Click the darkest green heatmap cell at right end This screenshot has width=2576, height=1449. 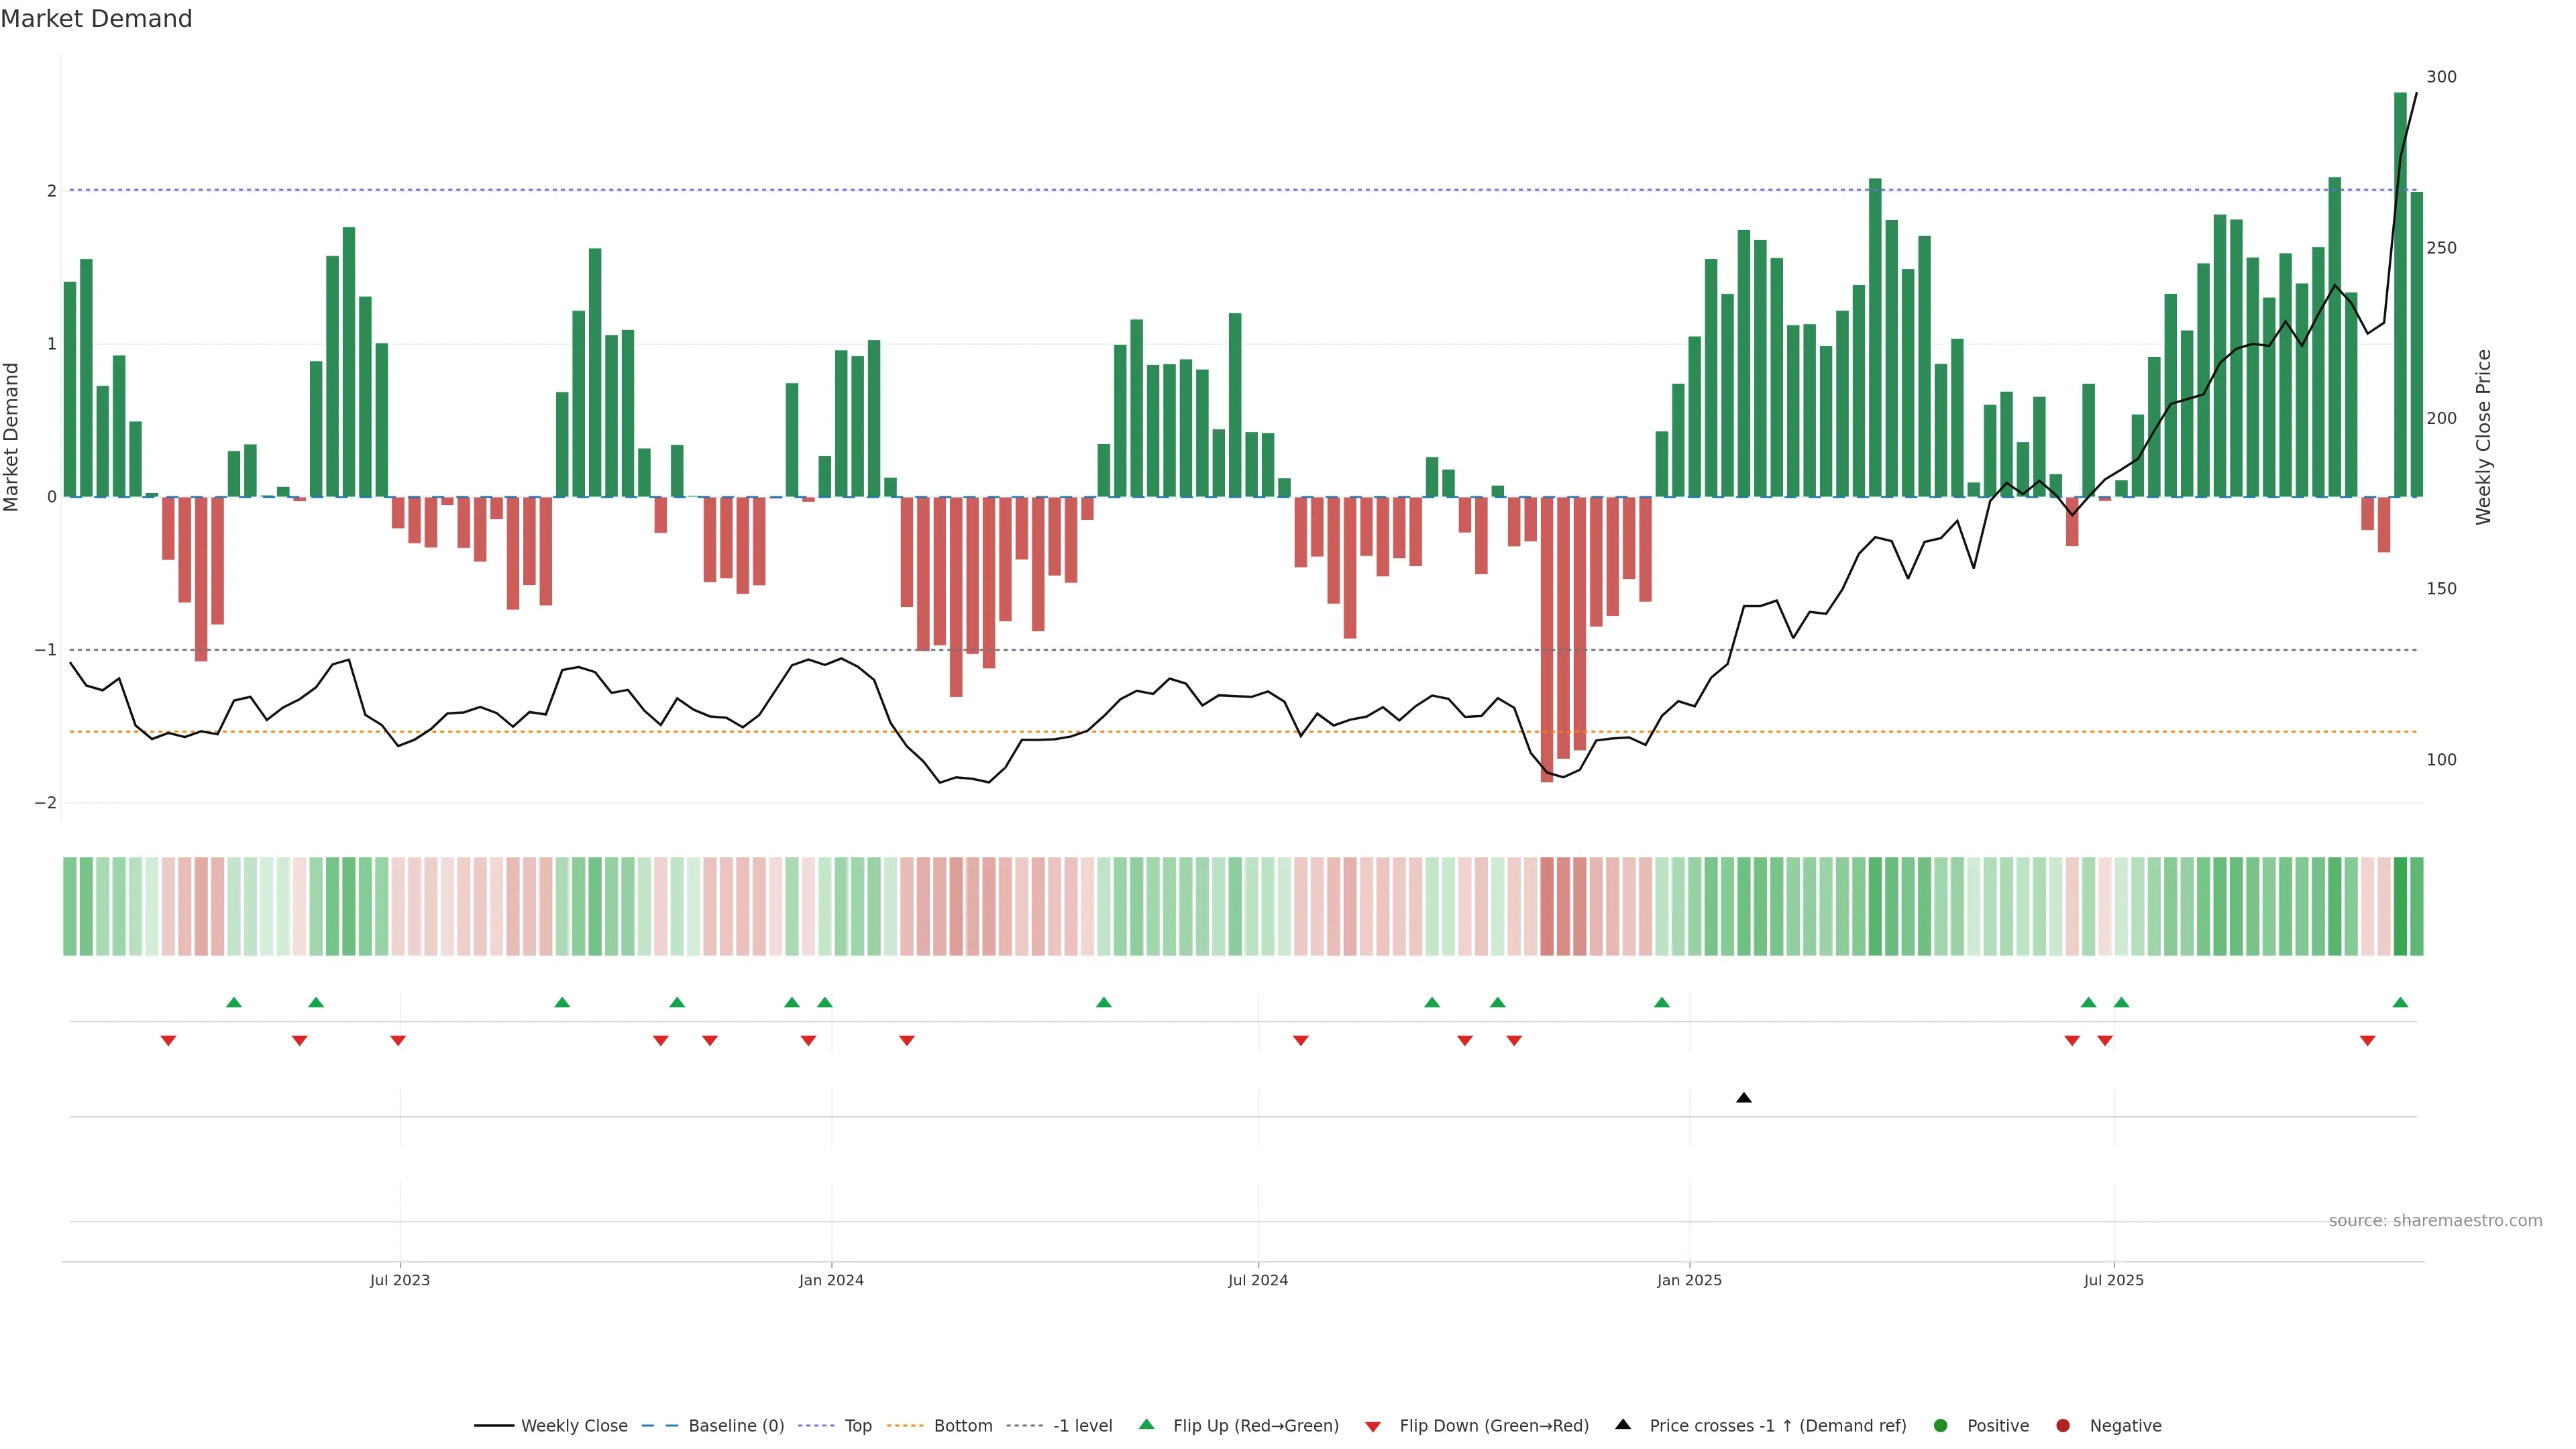pyautogui.click(x=2400, y=906)
